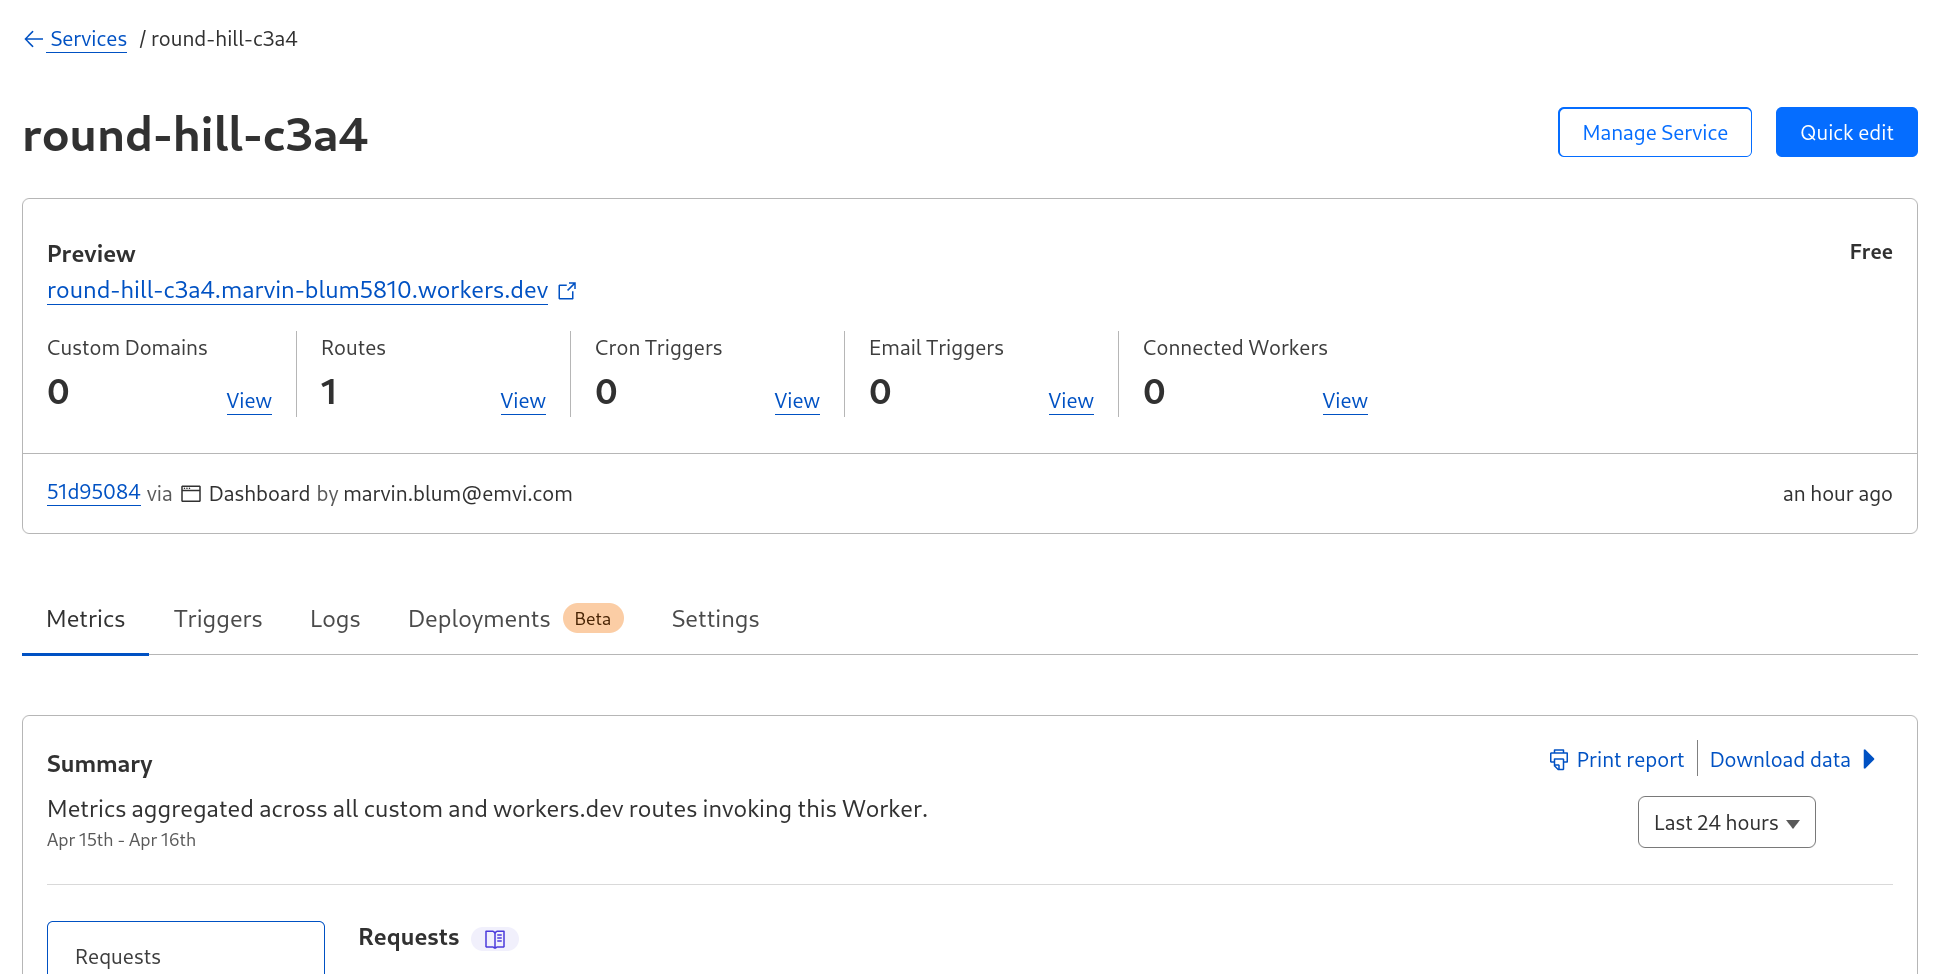The image size is (1943, 974).
Task: Go to the Settings tab
Action: (715, 619)
